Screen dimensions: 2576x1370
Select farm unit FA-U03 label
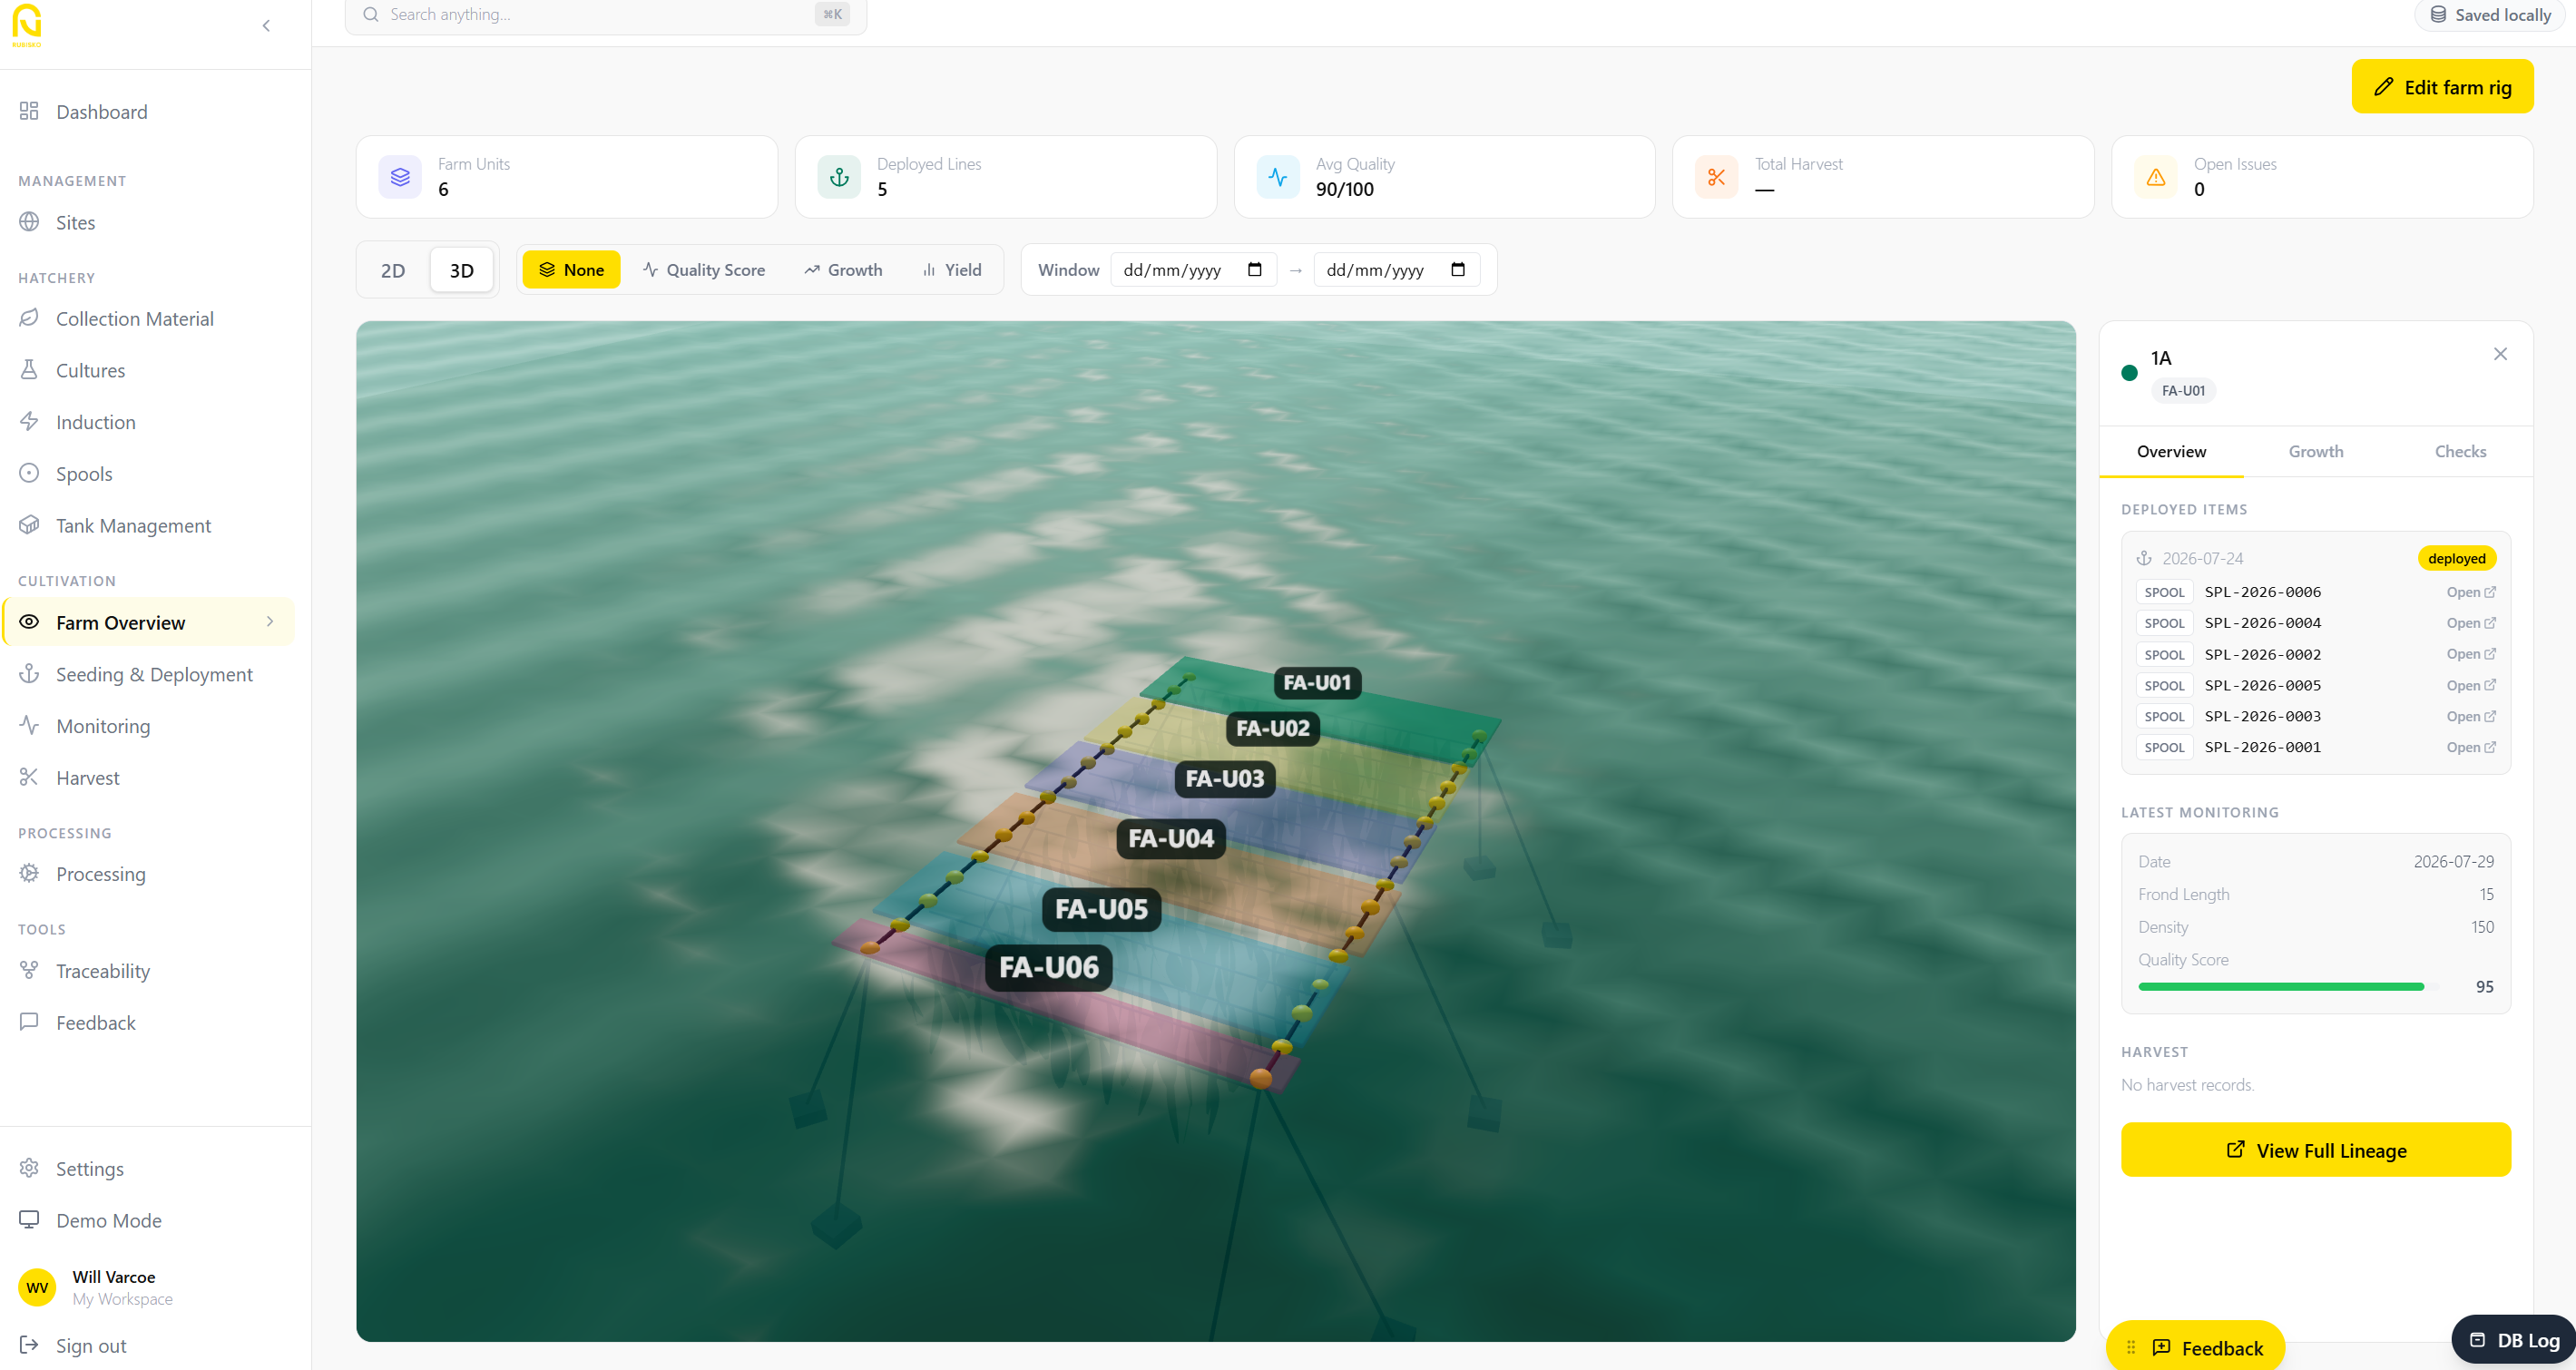pos(1224,778)
